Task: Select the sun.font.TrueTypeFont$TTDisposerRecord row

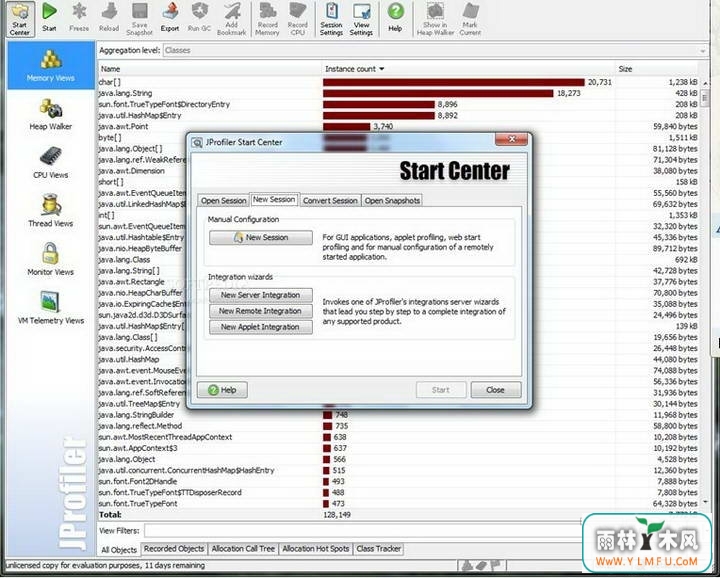Action: pyautogui.click(x=398, y=493)
